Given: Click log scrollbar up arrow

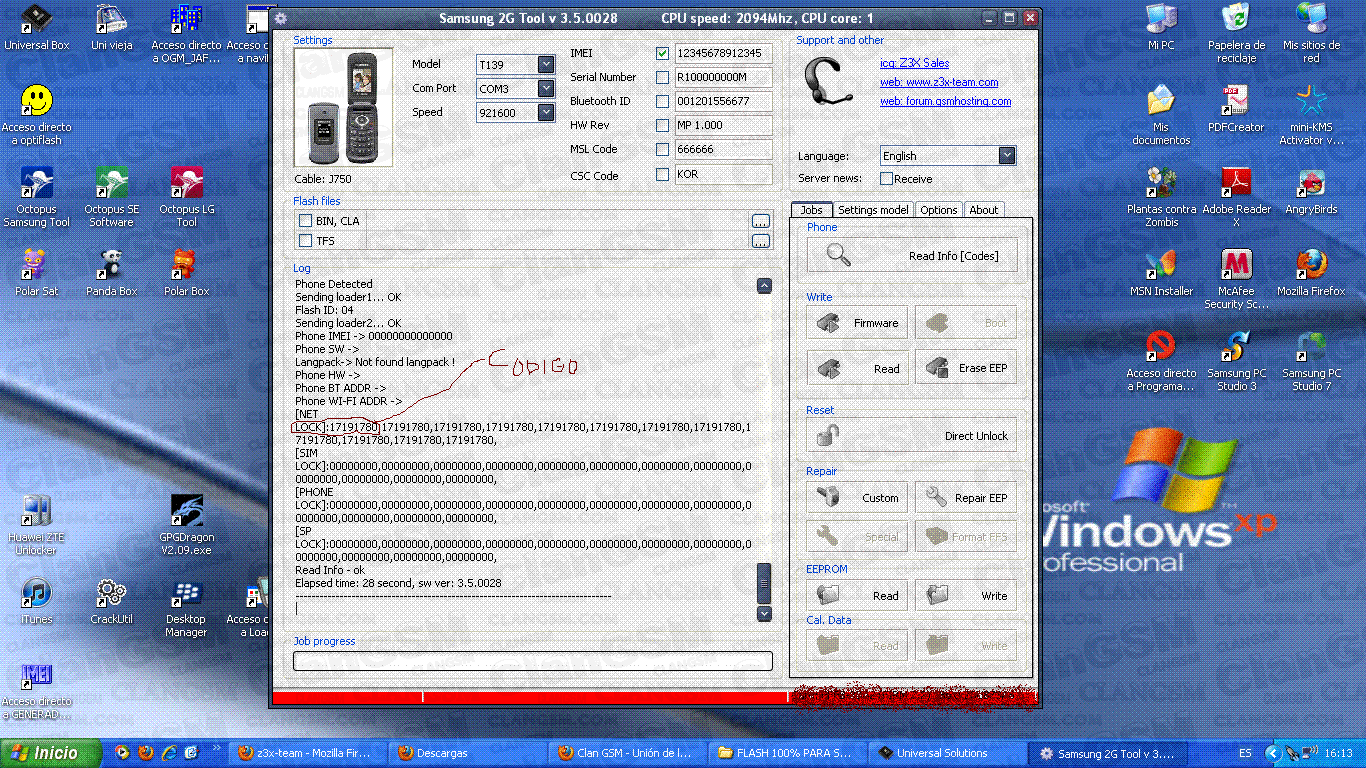Looking at the screenshot, I should click(764, 285).
